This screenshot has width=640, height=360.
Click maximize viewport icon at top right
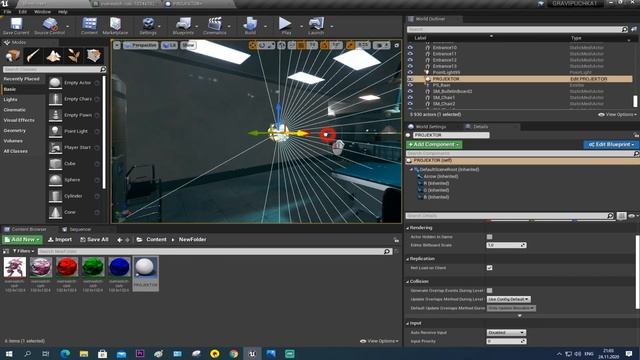point(396,45)
